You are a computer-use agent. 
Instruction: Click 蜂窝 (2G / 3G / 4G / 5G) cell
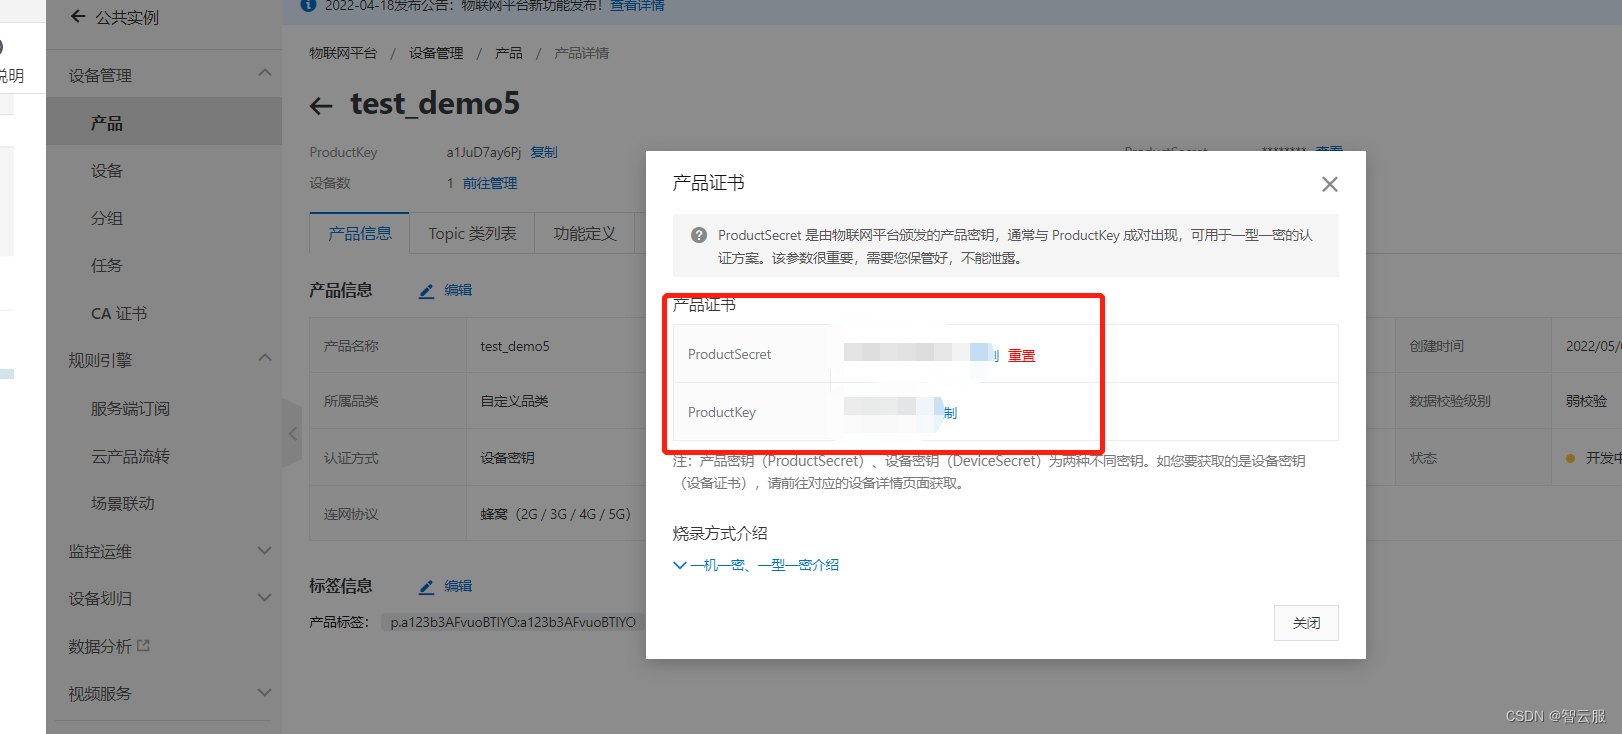pyautogui.click(x=555, y=514)
